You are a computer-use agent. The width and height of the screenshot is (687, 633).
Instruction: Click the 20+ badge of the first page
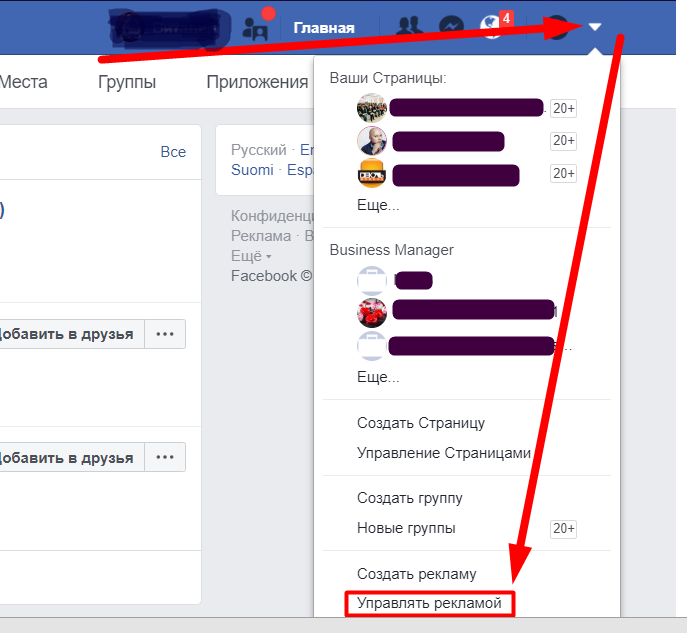(563, 108)
